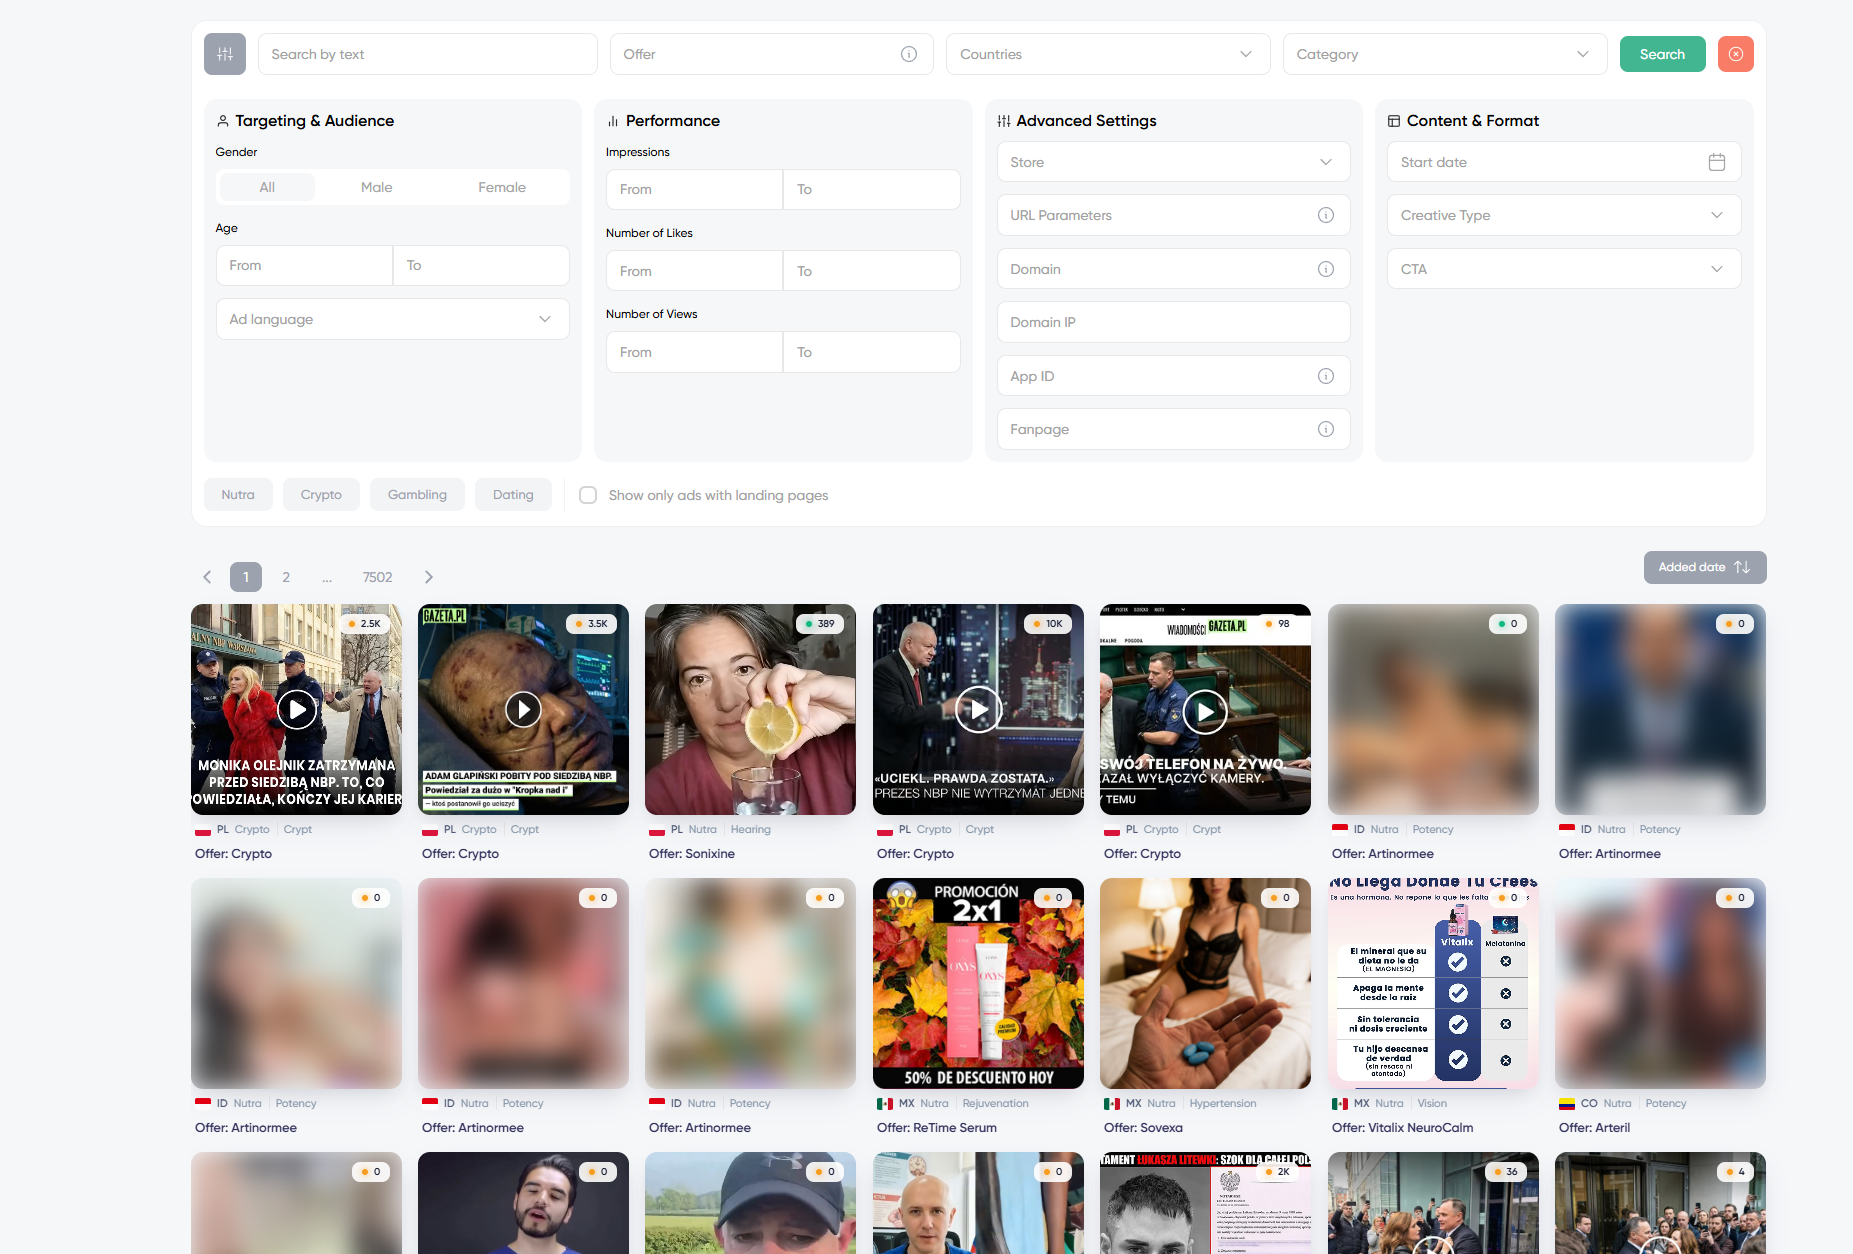This screenshot has height=1254, width=1853.
Task: Open the Start date calendar icon
Action: (x=1717, y=162)
